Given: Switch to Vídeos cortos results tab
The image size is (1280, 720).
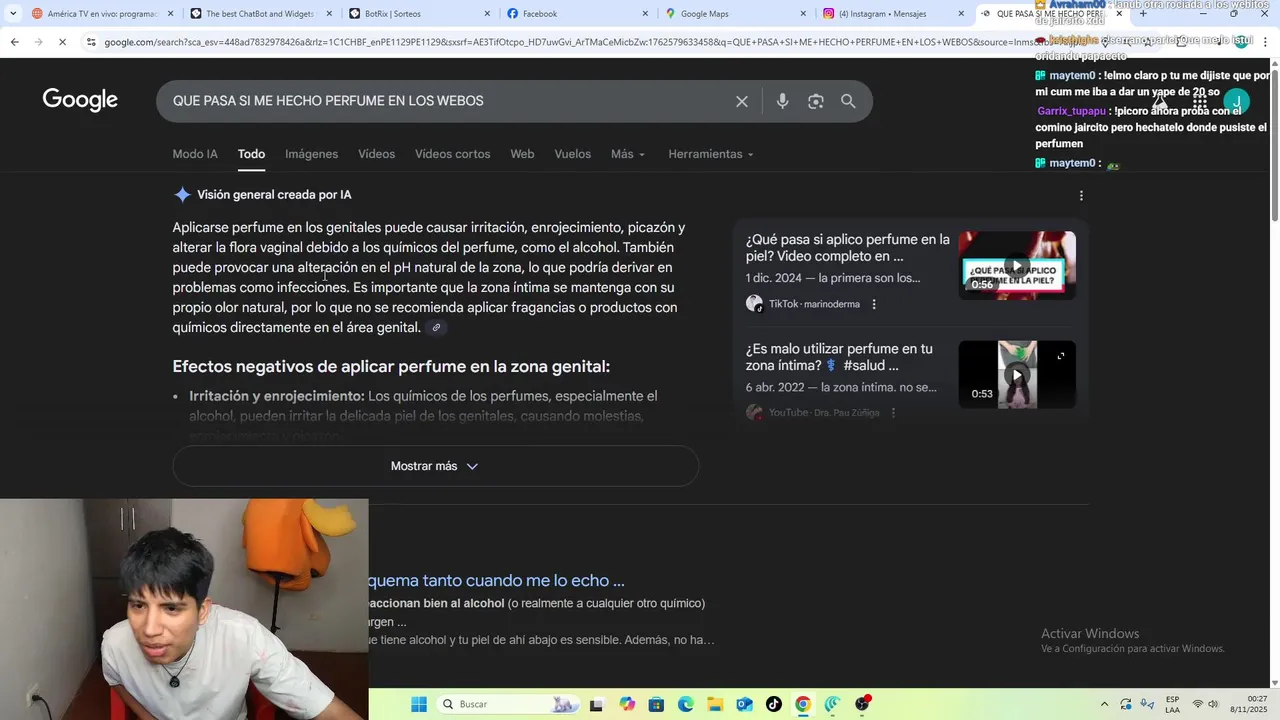Looking at the screenshot, I should [453, 154].
